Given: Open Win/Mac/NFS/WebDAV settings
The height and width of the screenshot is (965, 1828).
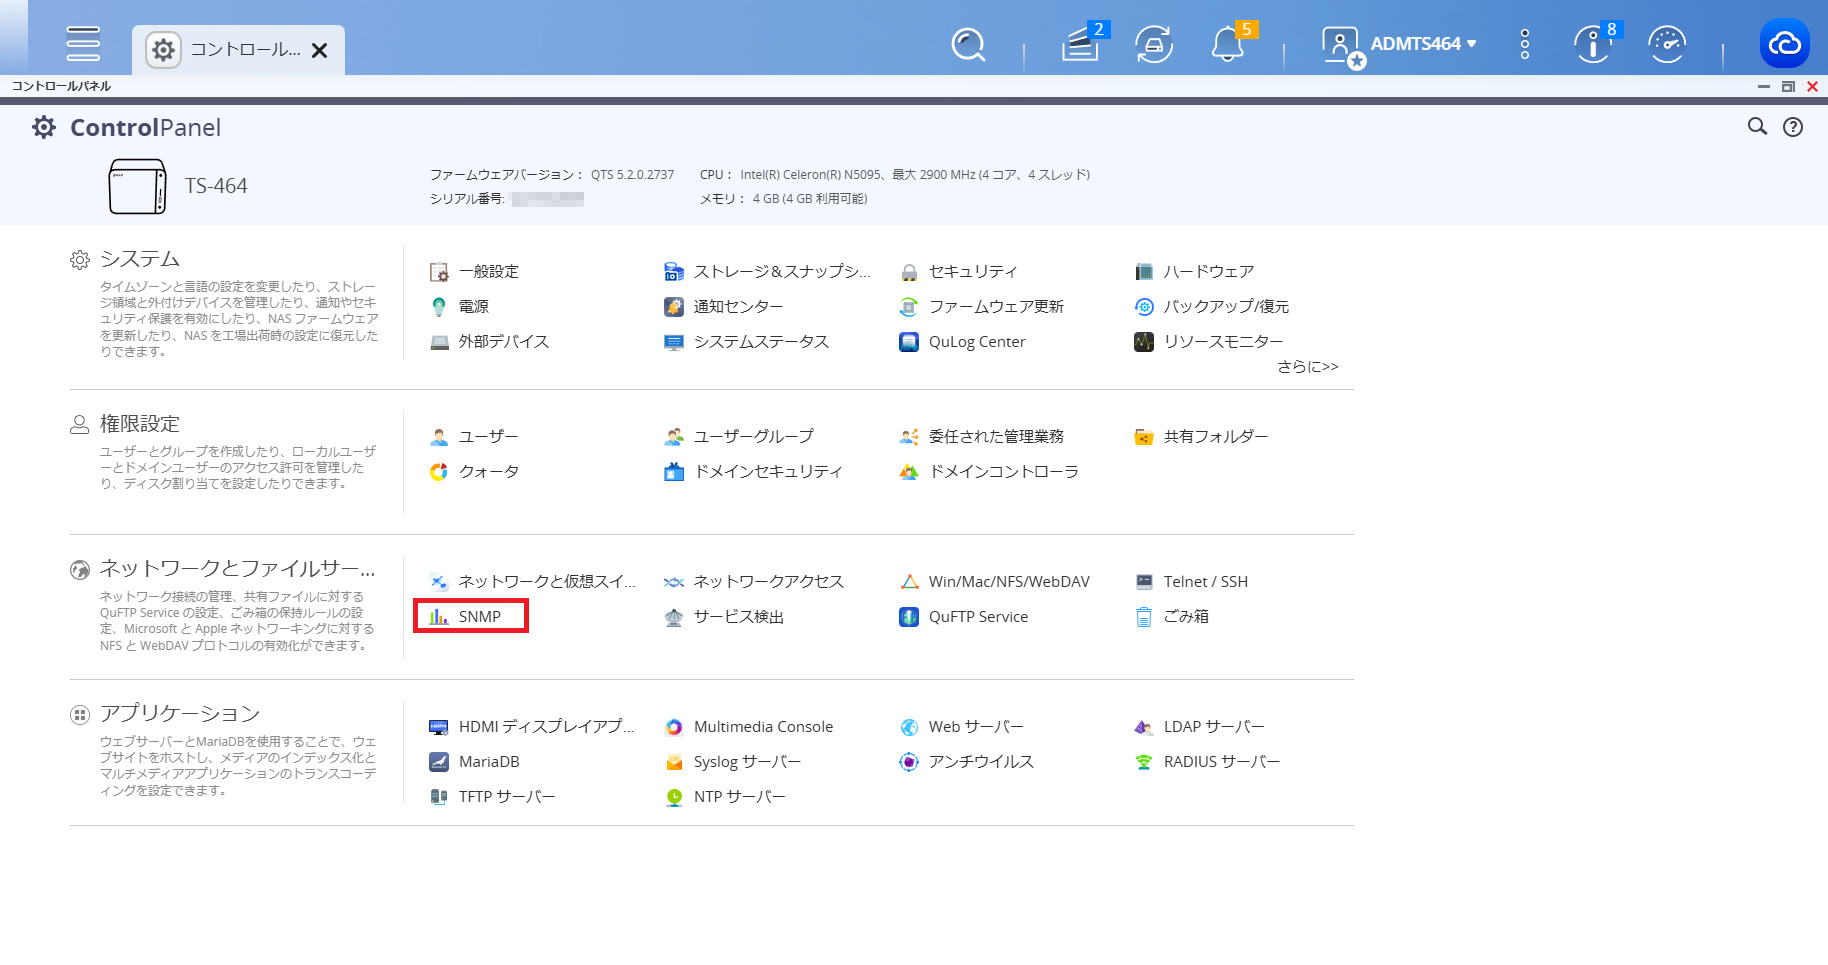Looking at the screenshot, I should pyautogui.click(x=994, y=582).
